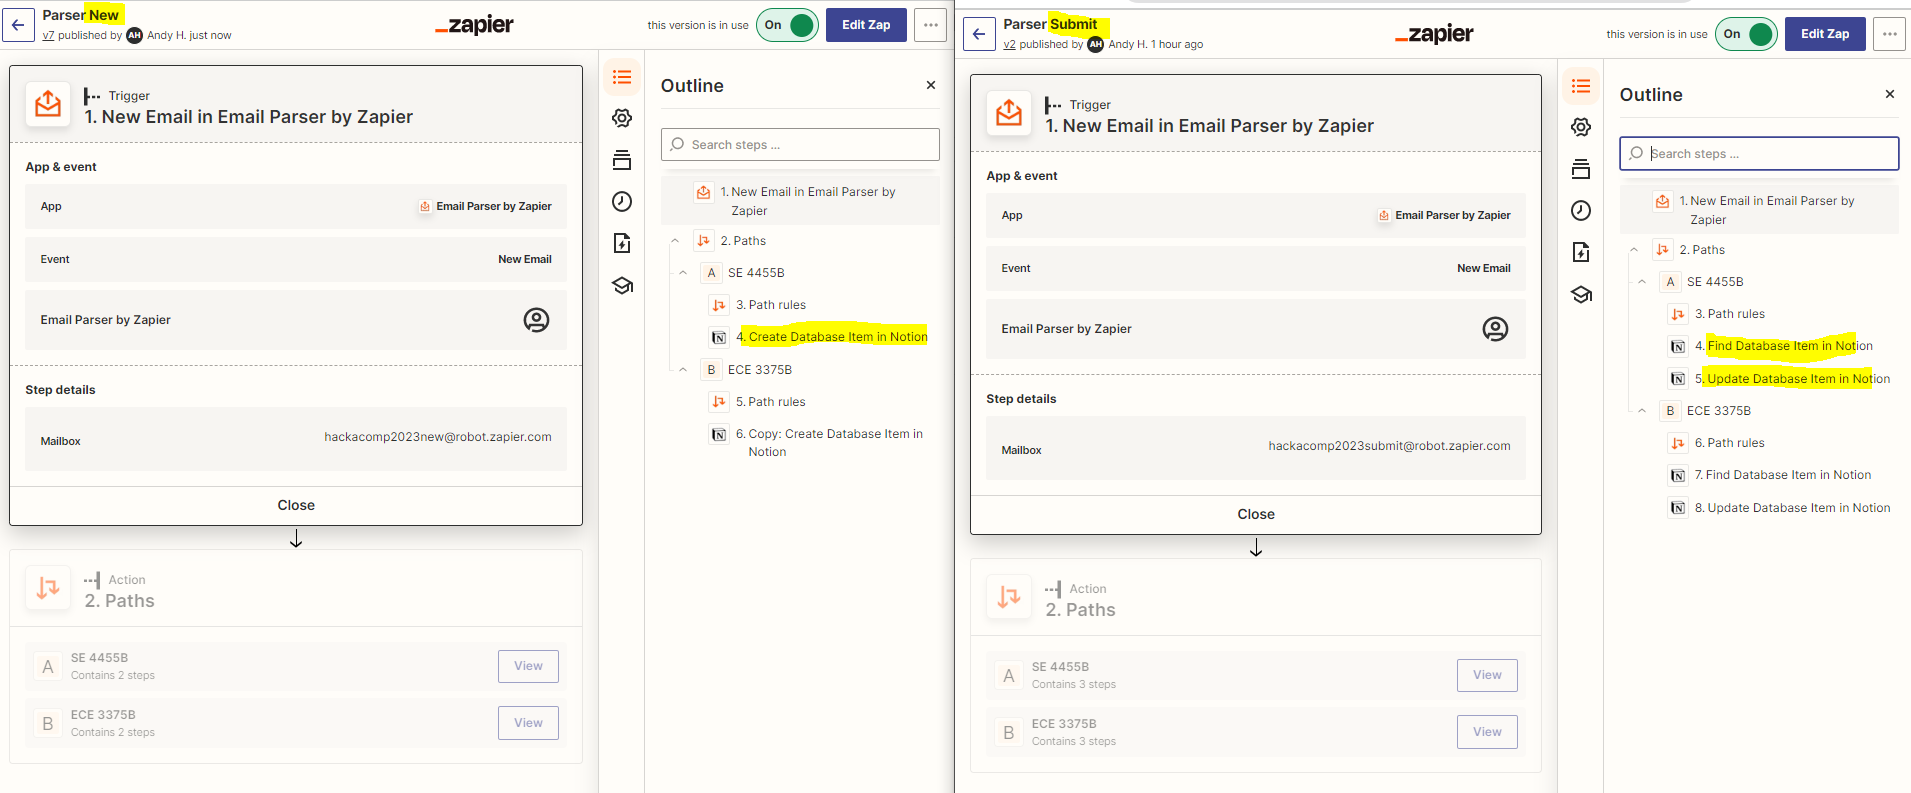View SE 4455B path in Parser New
Image resolution: width=1911 pixels, height=793 pixels.
528,666
